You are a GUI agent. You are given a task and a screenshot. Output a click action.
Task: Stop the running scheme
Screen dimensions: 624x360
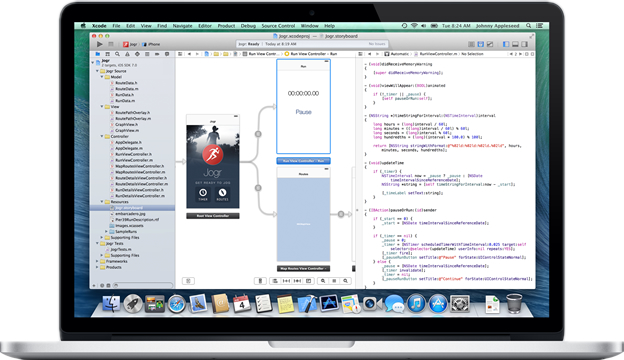pyautogui.click(x=111, y=44)
